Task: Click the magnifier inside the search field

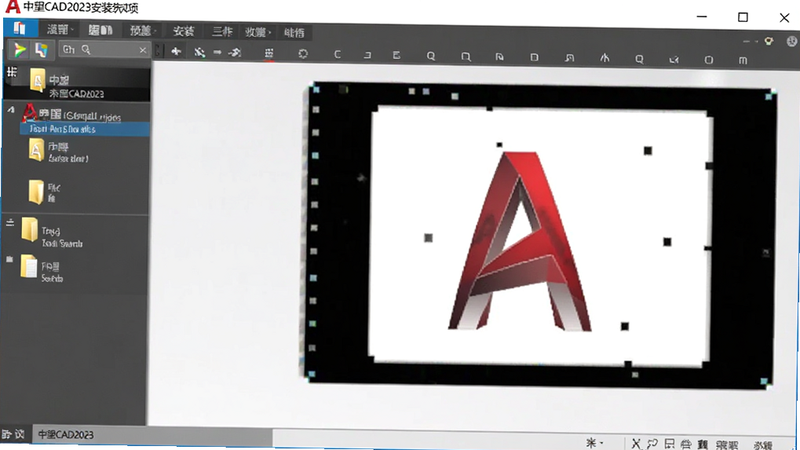Action: (x=86, y=49)
